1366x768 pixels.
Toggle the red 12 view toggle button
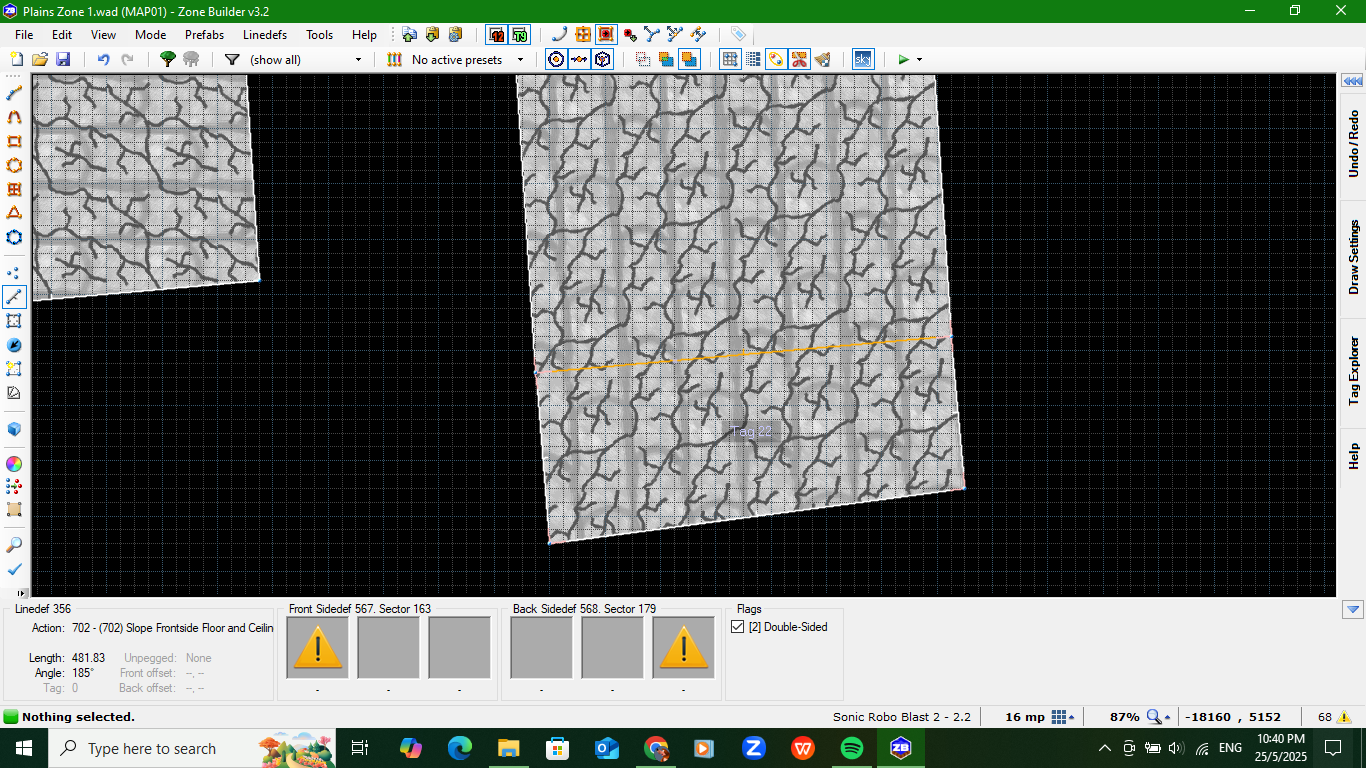tap(497, 35)
